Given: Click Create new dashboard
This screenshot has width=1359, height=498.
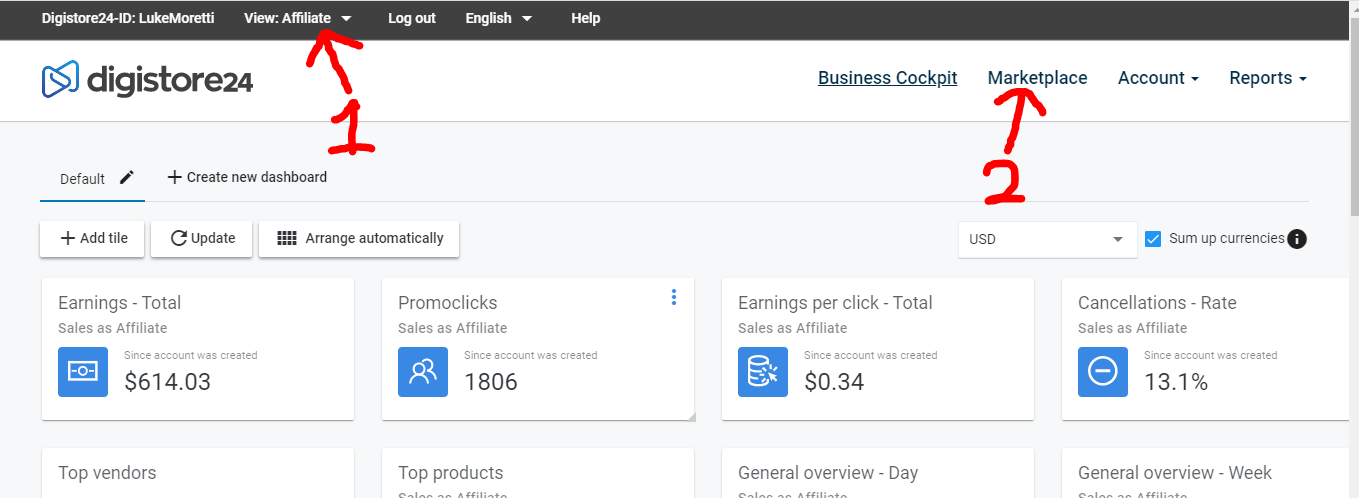Looking at the screenshot, I should point(247,177).
